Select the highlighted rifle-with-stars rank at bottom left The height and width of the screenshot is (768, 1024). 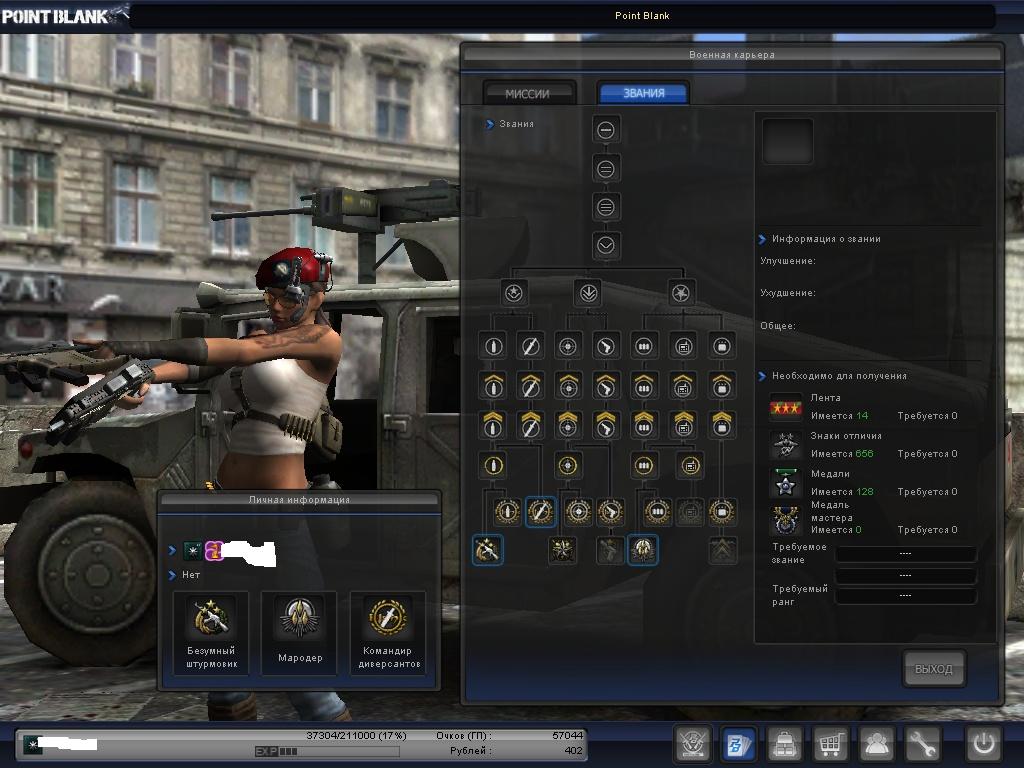coord(487,550)
